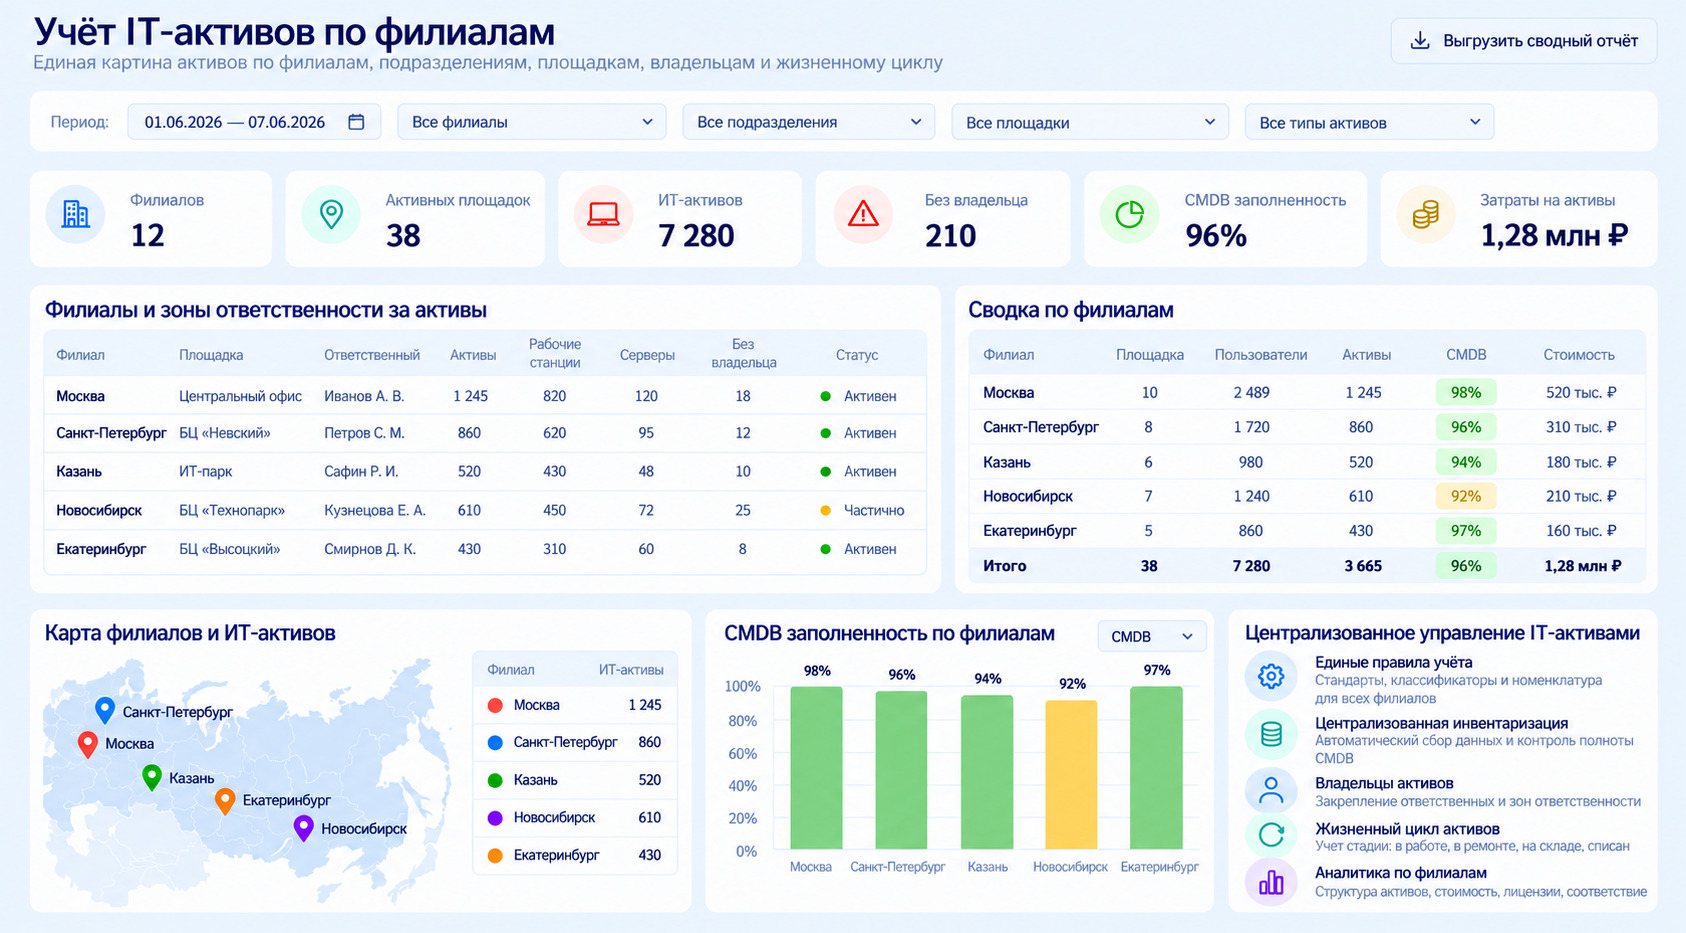Screen dimensions: 1686x933
Task: Click the location pin icon for Активных площадок
Action: pos(331,214)
